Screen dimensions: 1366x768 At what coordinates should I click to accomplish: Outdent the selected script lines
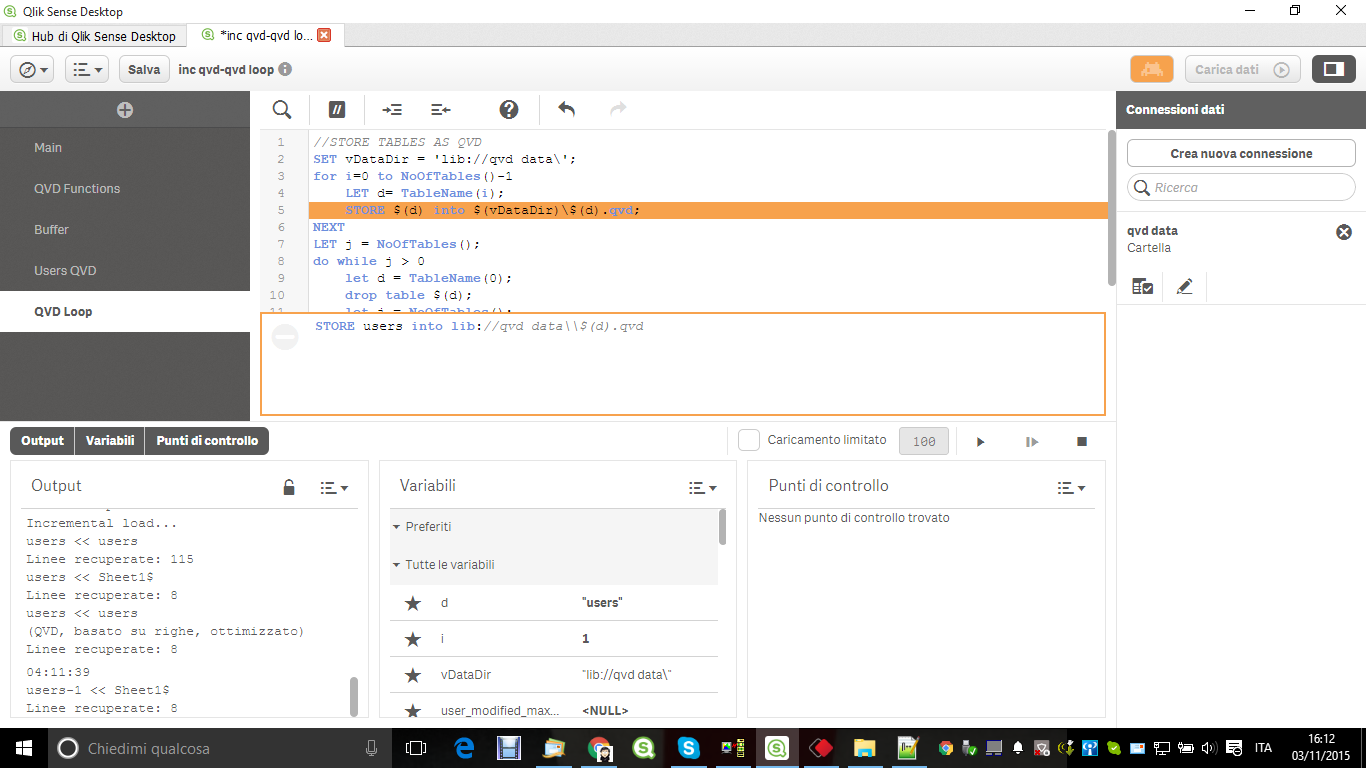[x=441, y=109]
